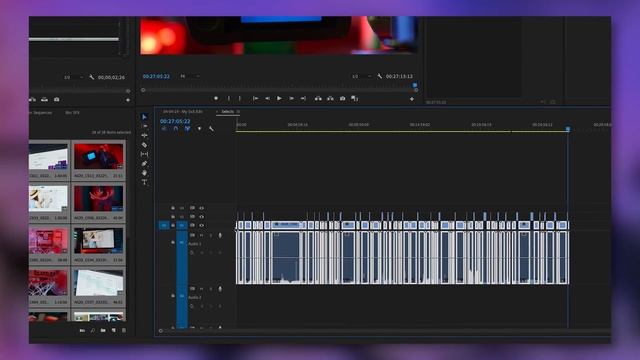Select the Type tool

tap(144, 182)
